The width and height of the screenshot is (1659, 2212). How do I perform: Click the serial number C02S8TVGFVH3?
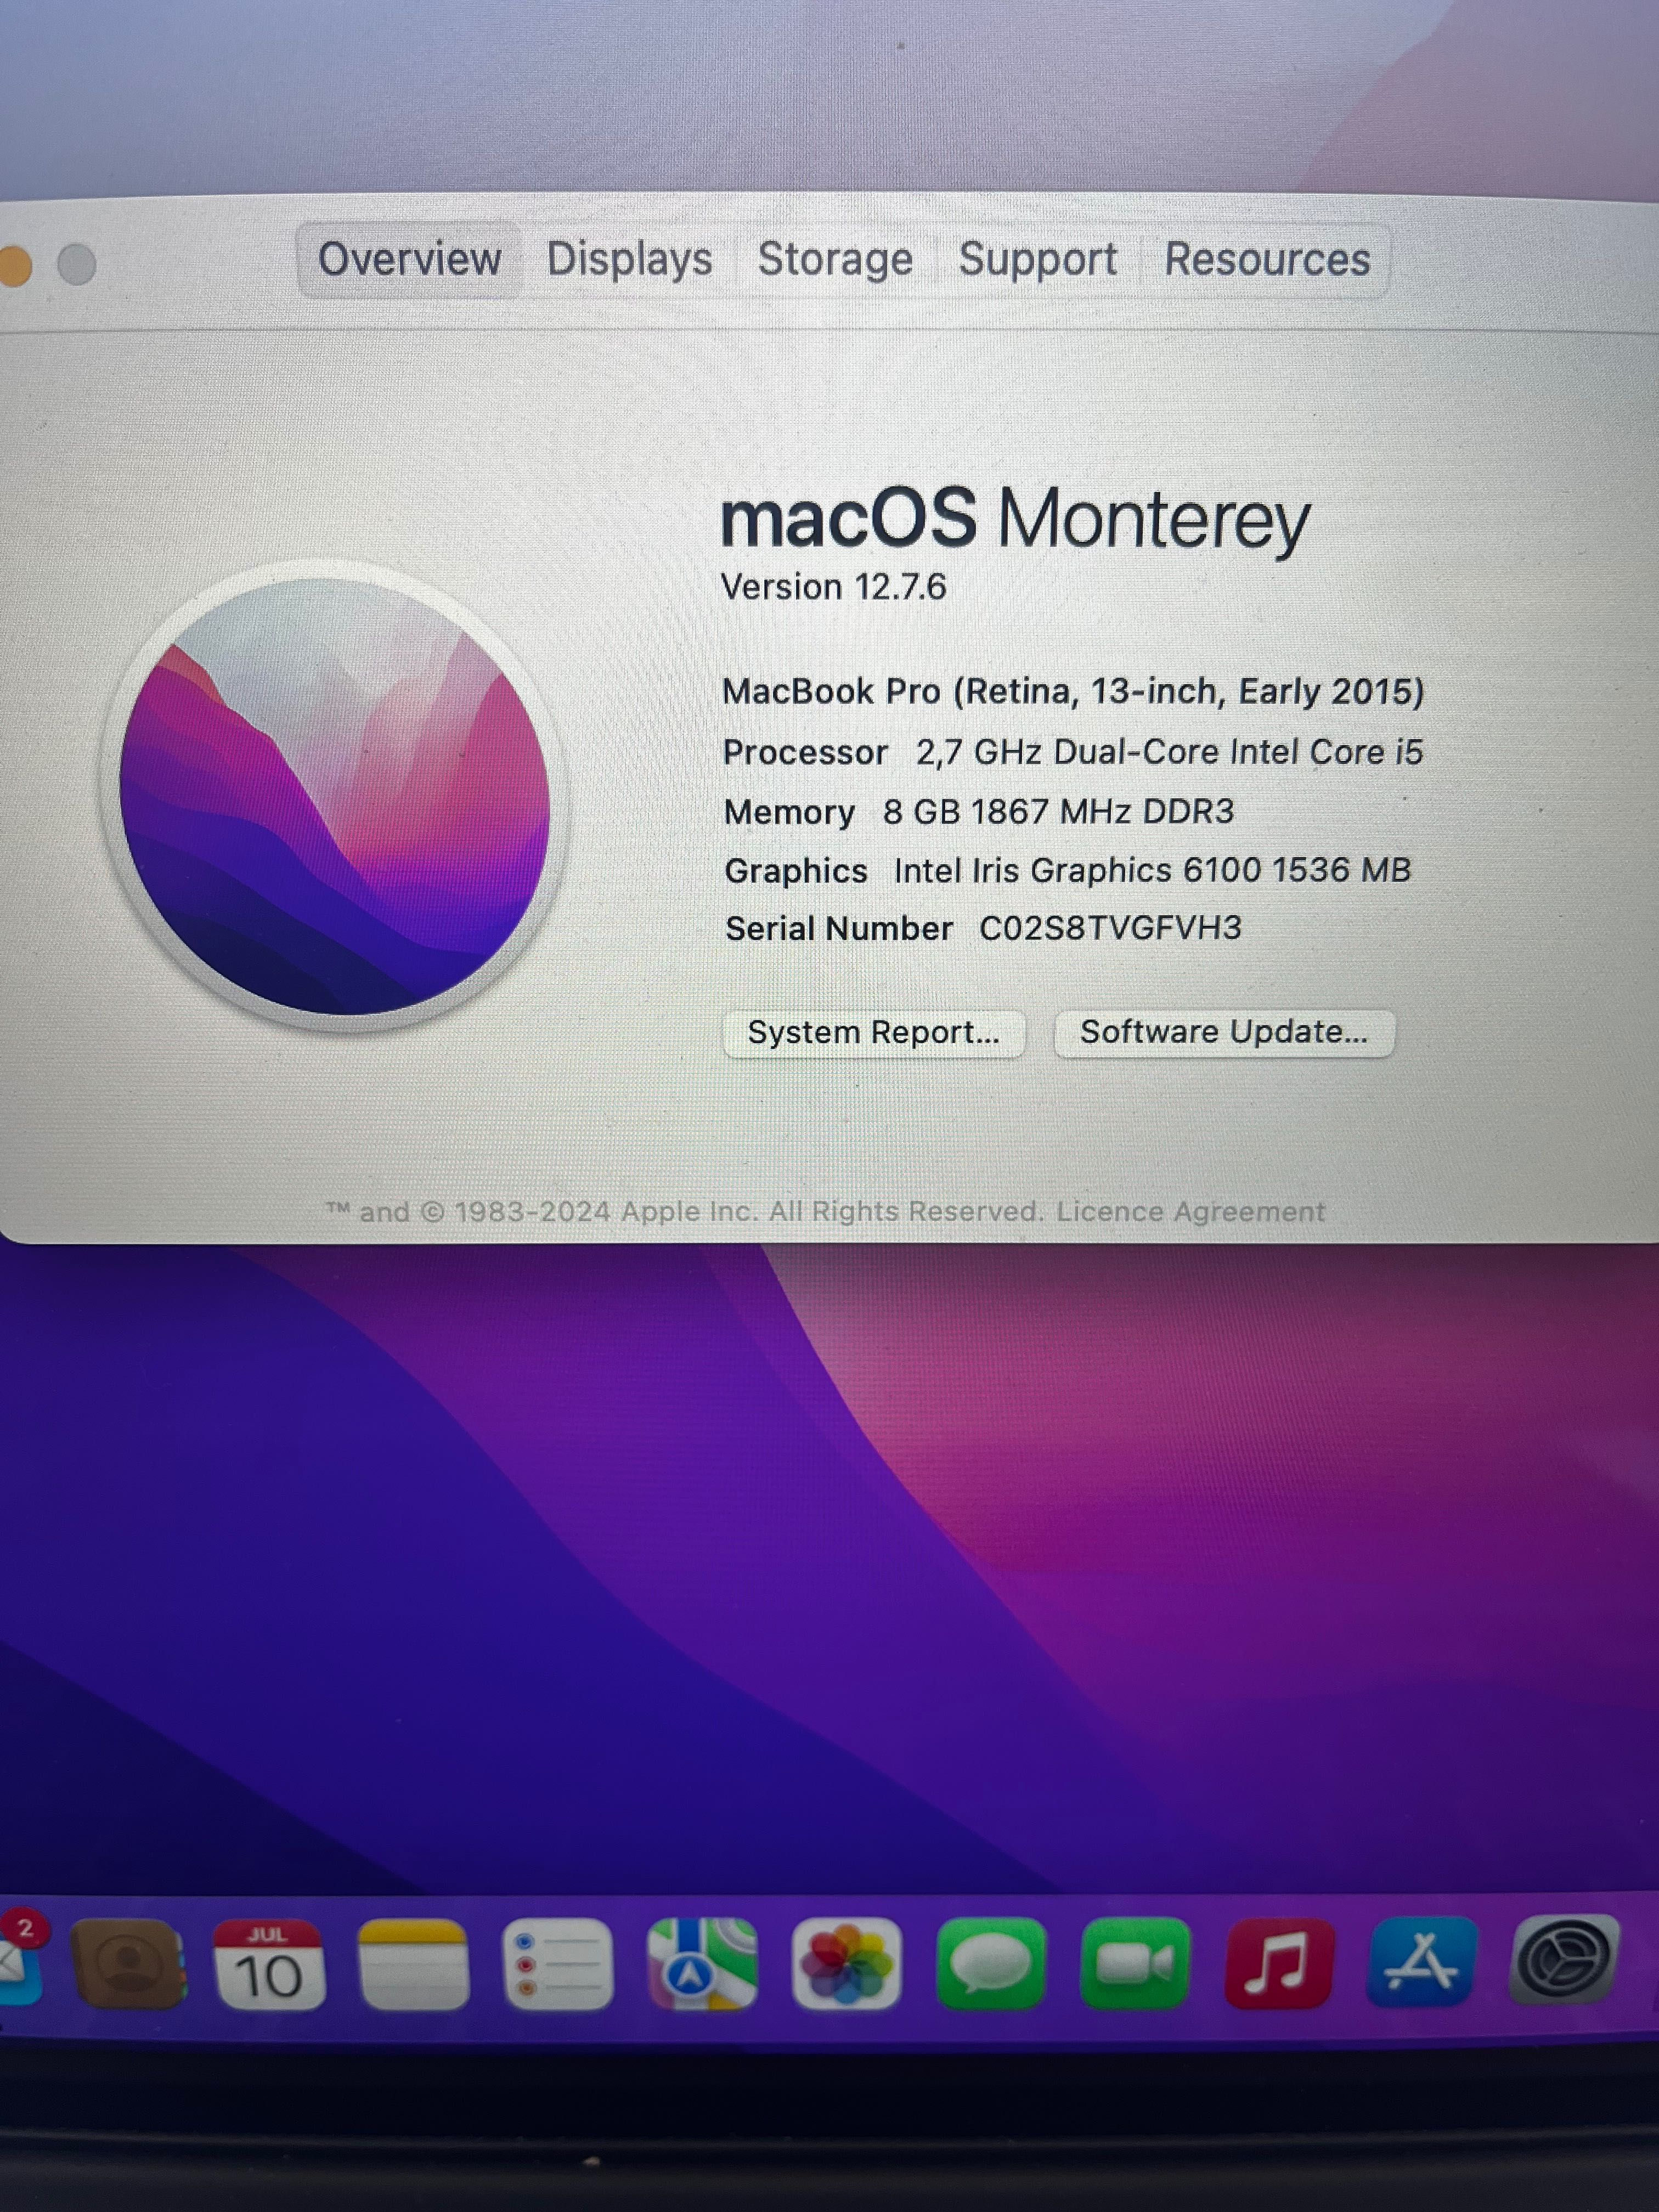point(1110,928)
